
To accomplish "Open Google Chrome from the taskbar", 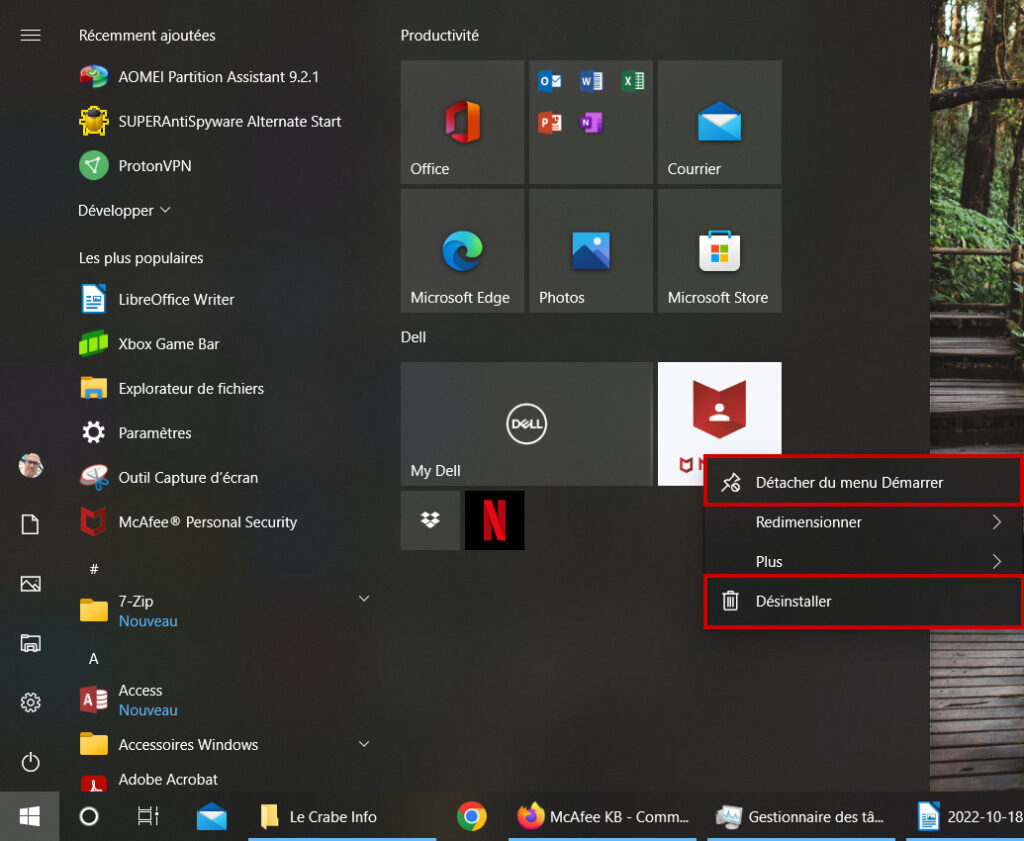I will [472, 816].
